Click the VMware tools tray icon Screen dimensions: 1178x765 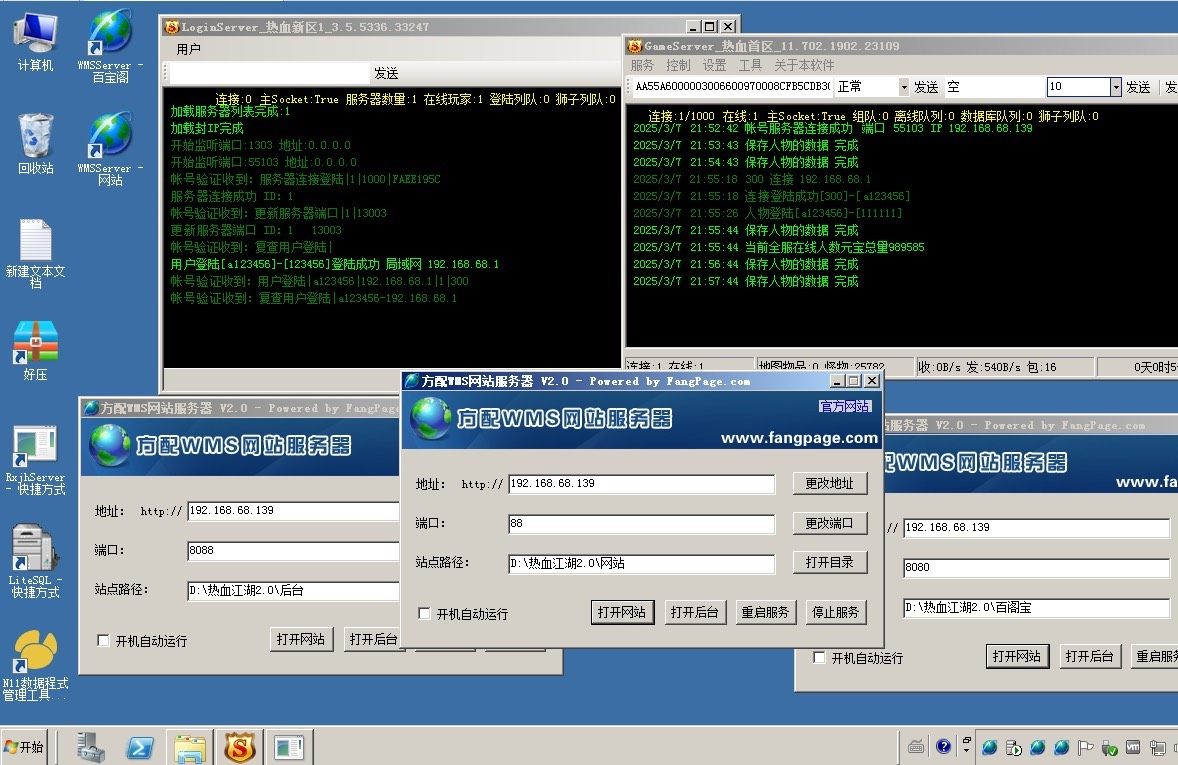(x=1133, y=747)
